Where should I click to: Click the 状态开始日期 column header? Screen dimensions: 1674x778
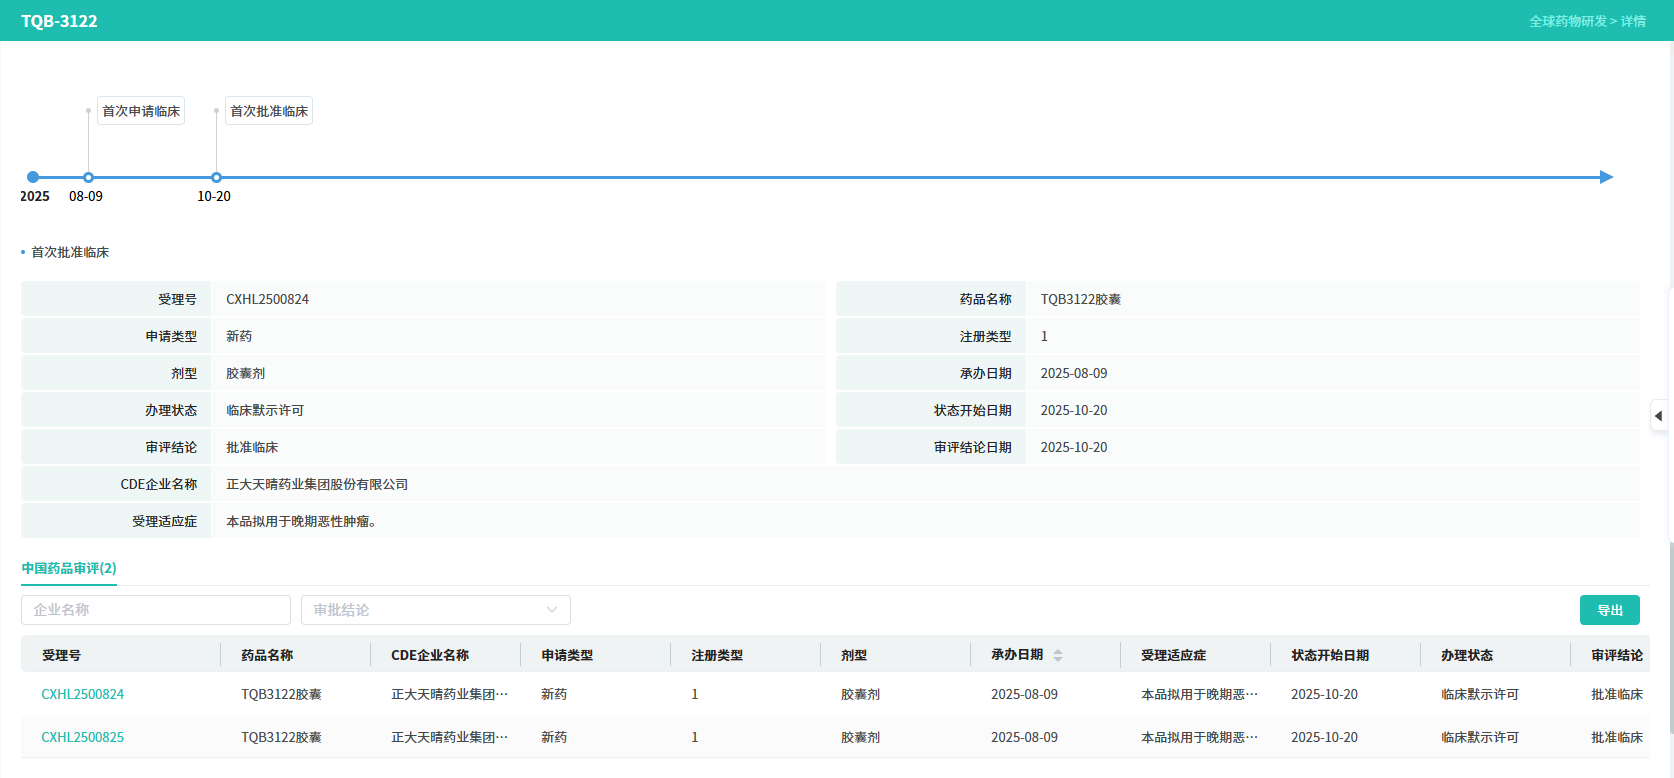tap(1330, 655)
